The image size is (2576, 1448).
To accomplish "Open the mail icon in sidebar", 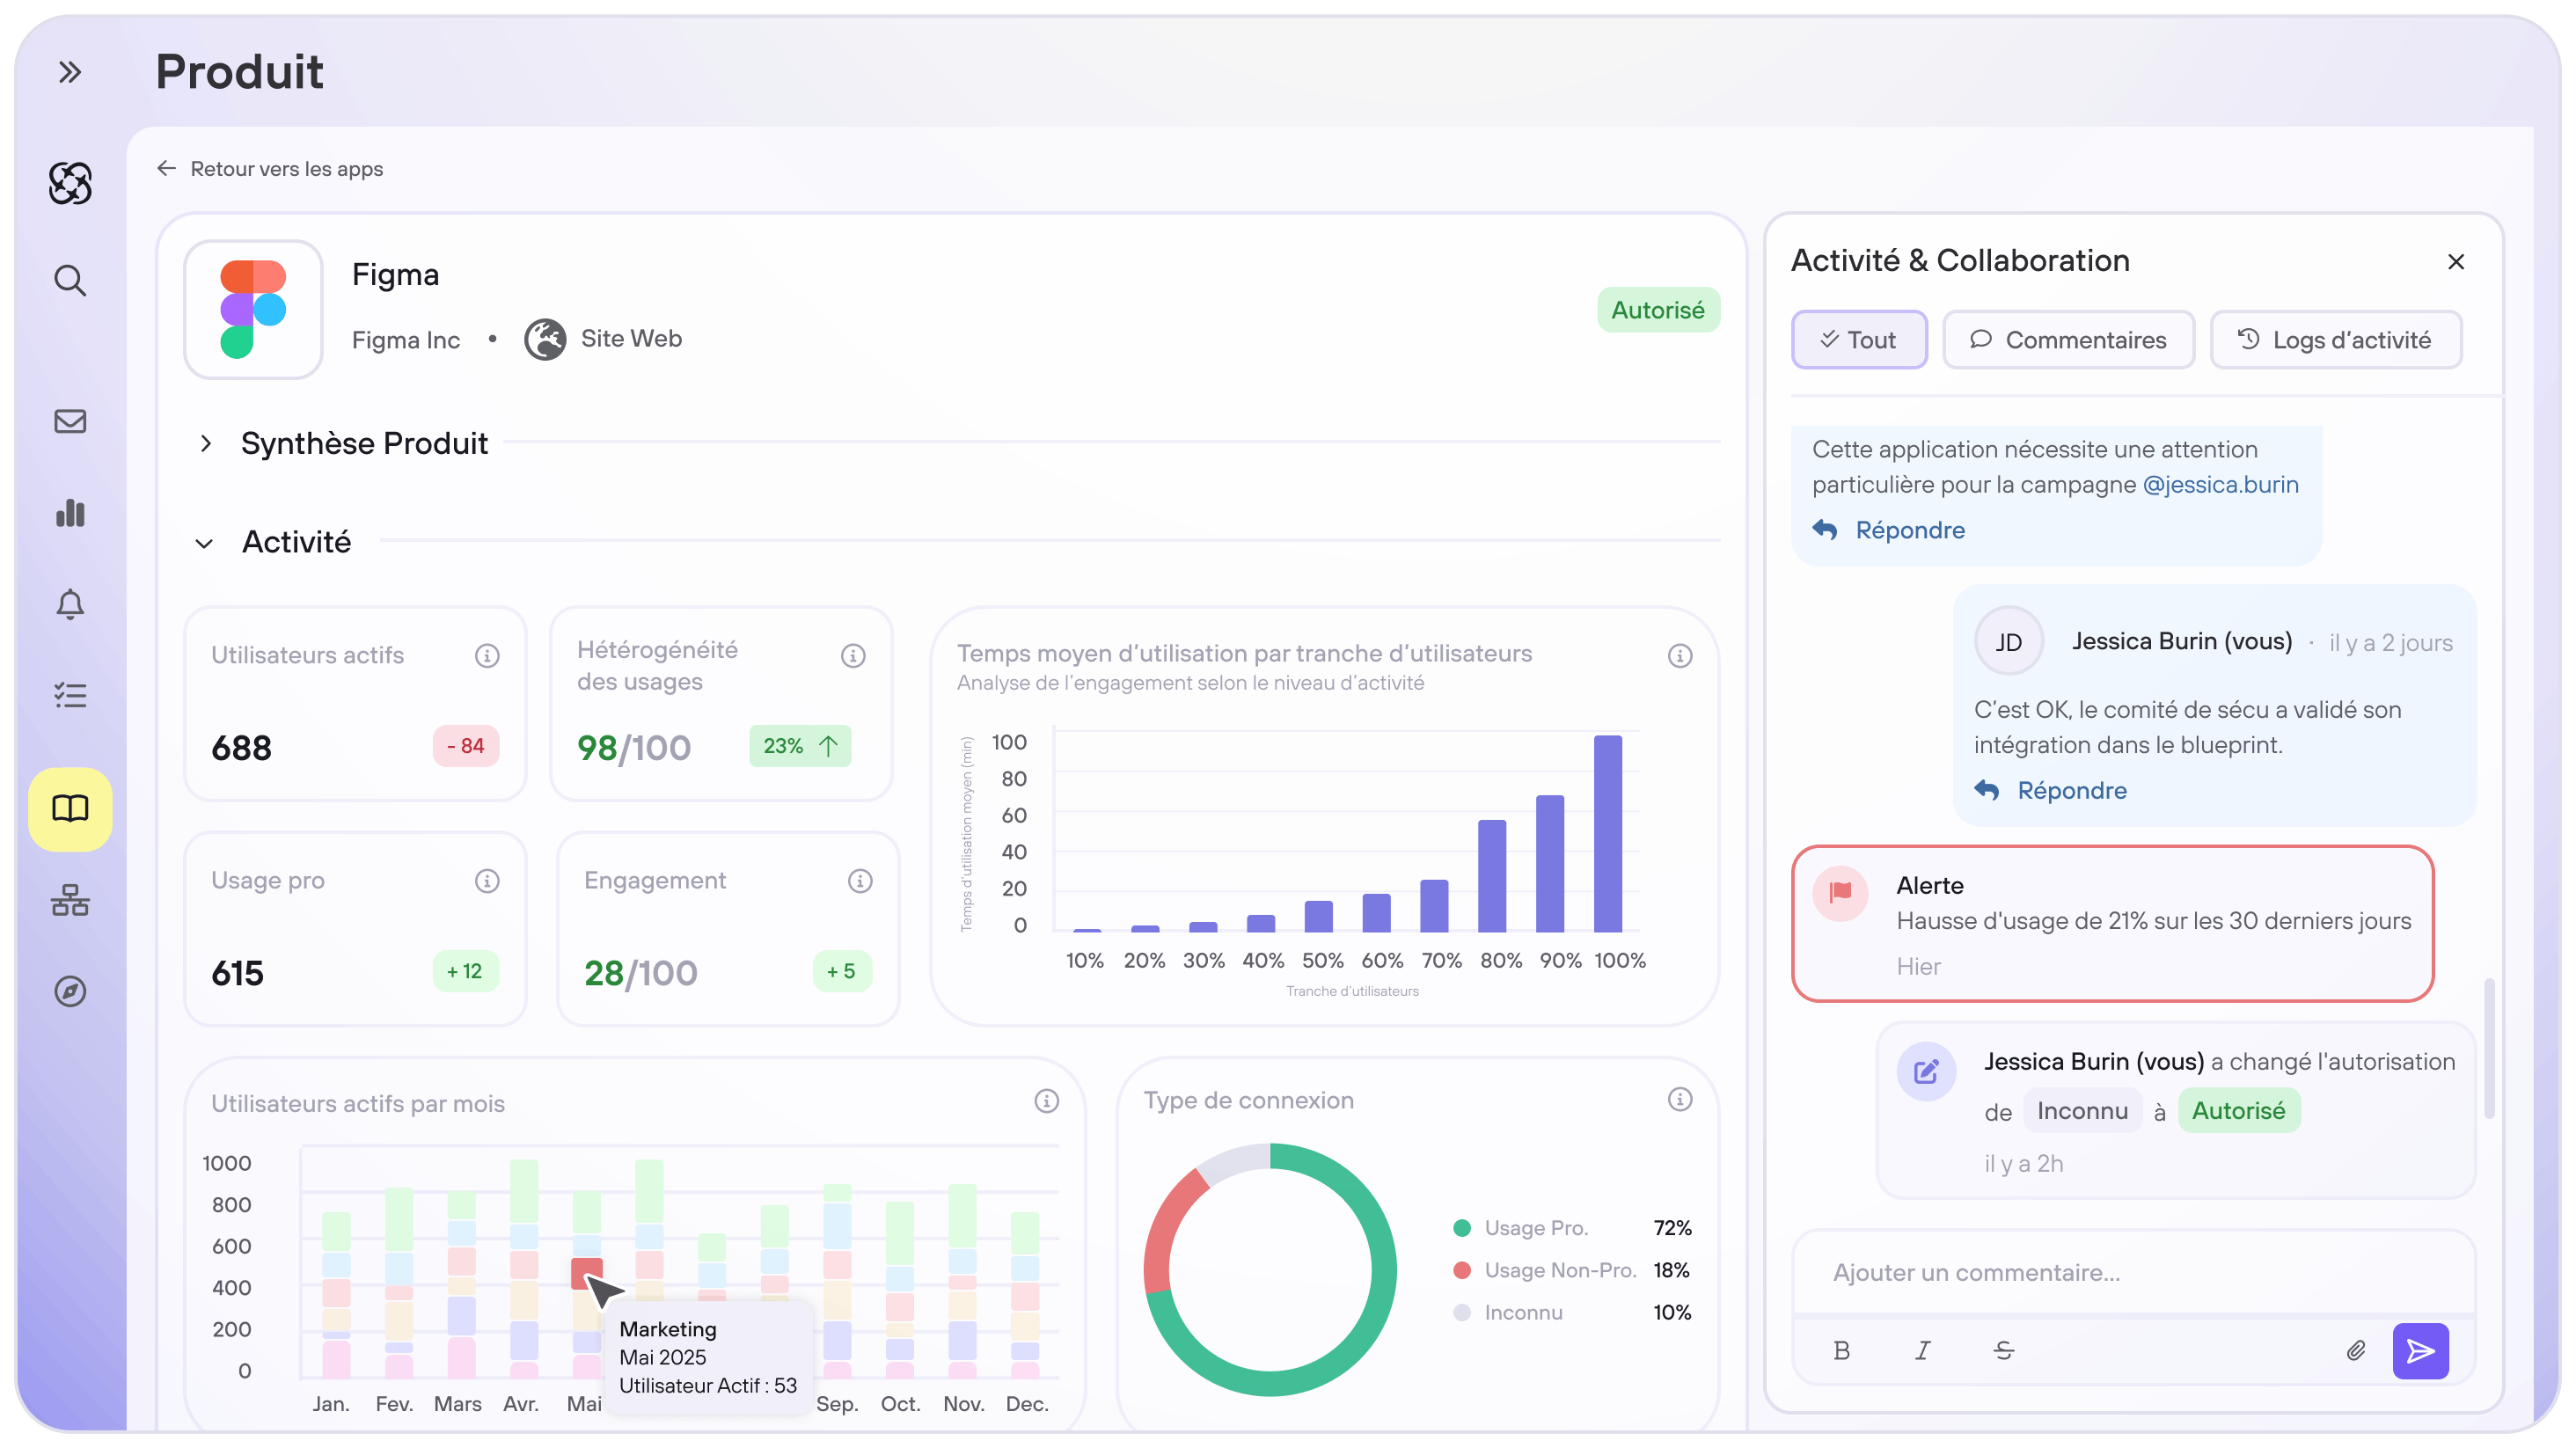I will point(69,421).
